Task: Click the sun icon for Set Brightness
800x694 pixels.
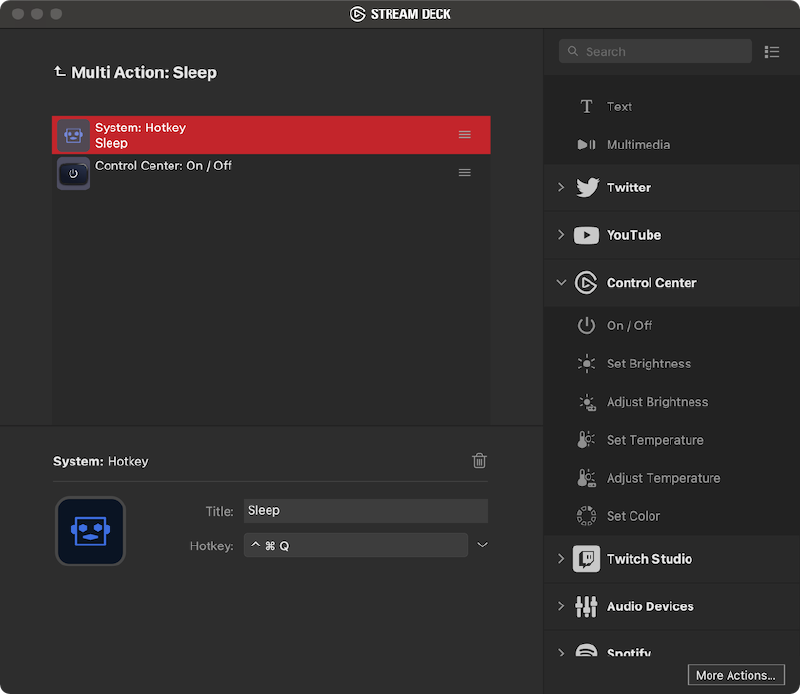Action: point(586,363)
